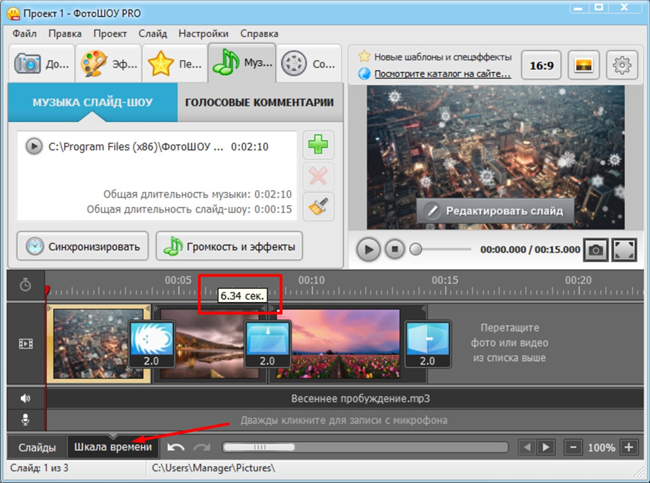Click the audio track speaker icon
The width and height of the screenshot is (650, 483).
pos(25,398)
